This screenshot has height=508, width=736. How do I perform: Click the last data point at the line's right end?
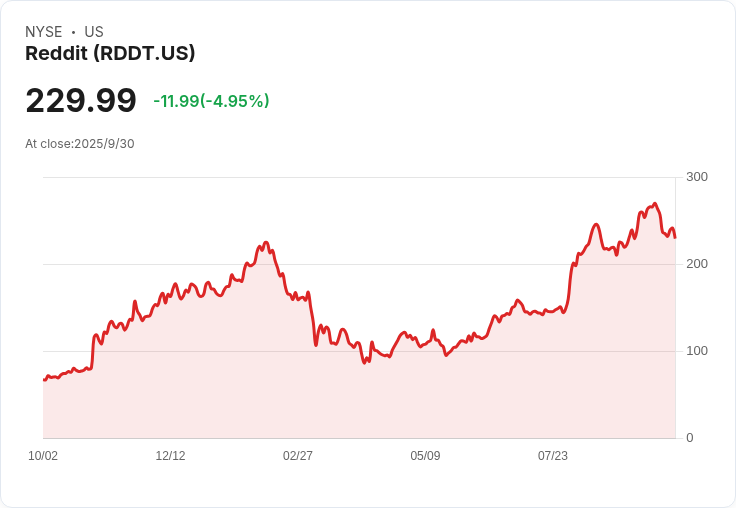(675, 237)
